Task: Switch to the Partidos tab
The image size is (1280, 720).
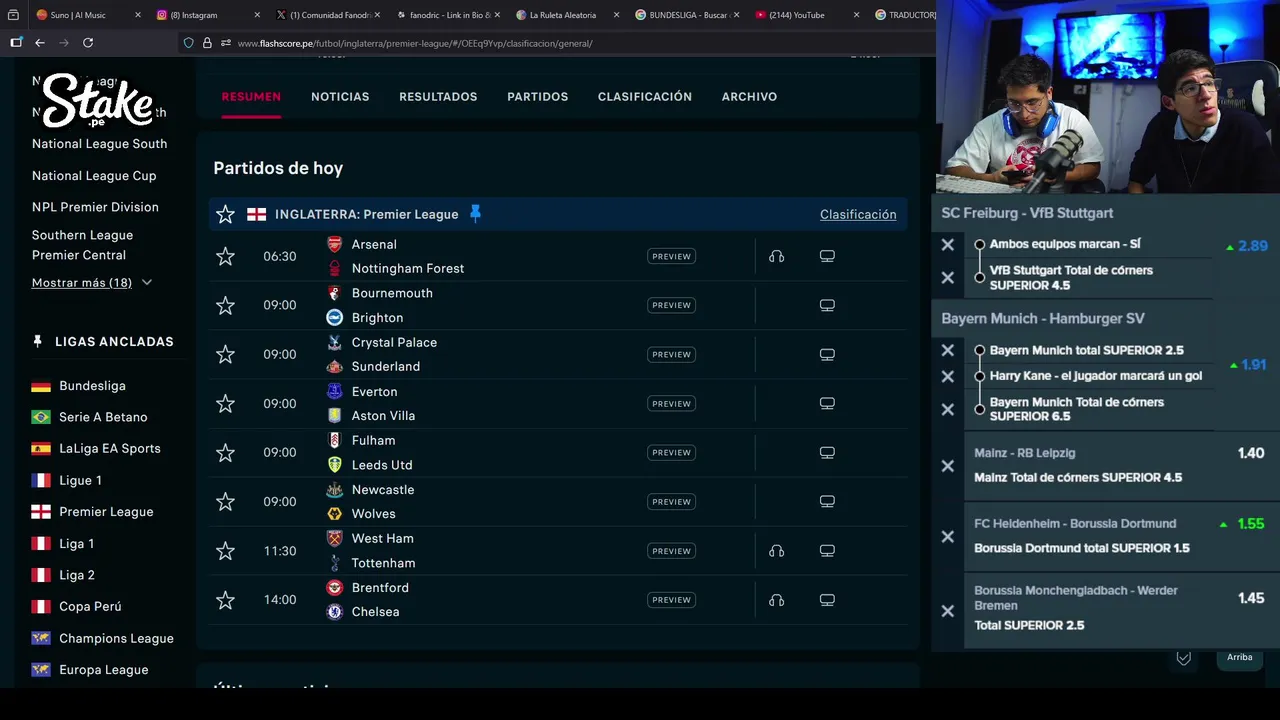Action: pos(537,97)
